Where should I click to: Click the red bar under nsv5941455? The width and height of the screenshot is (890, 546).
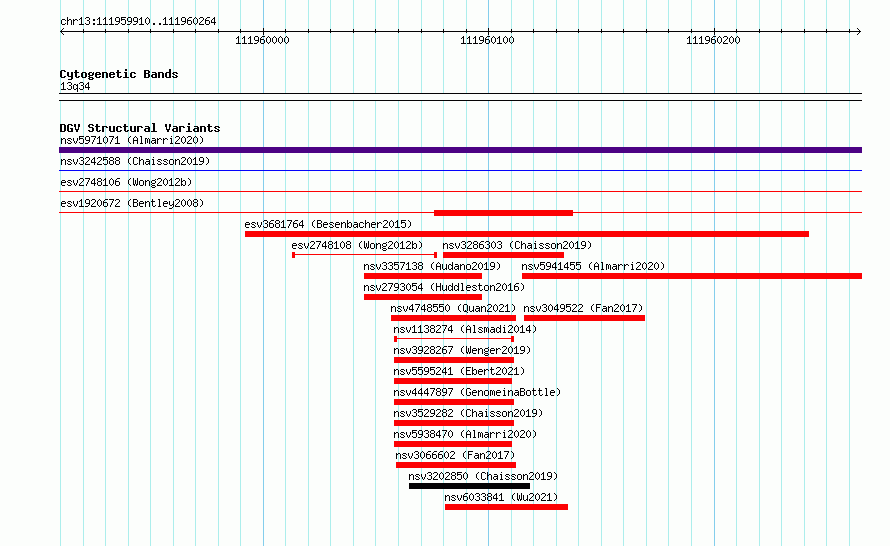692,276
